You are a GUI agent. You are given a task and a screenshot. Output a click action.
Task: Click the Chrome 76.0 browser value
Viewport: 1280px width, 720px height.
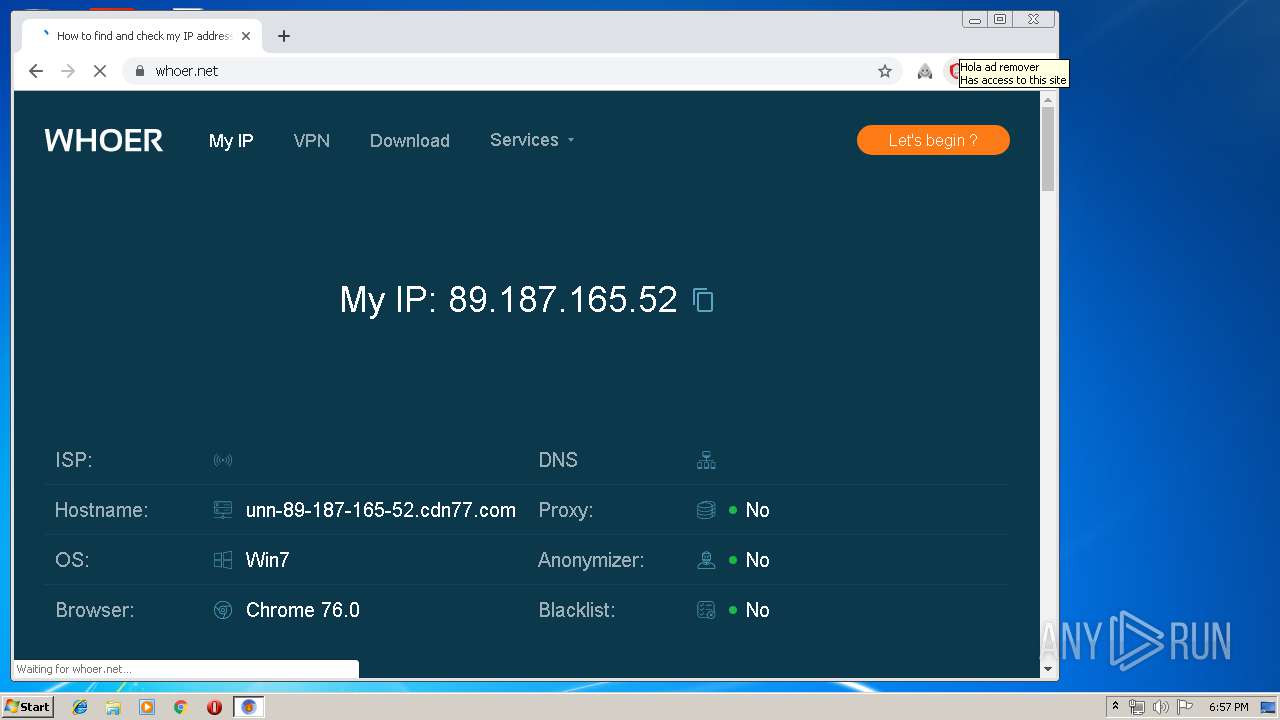303,610
